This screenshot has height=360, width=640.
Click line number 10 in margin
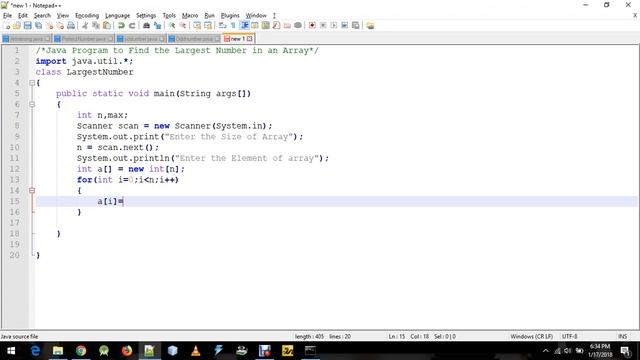tap(15, 147)
